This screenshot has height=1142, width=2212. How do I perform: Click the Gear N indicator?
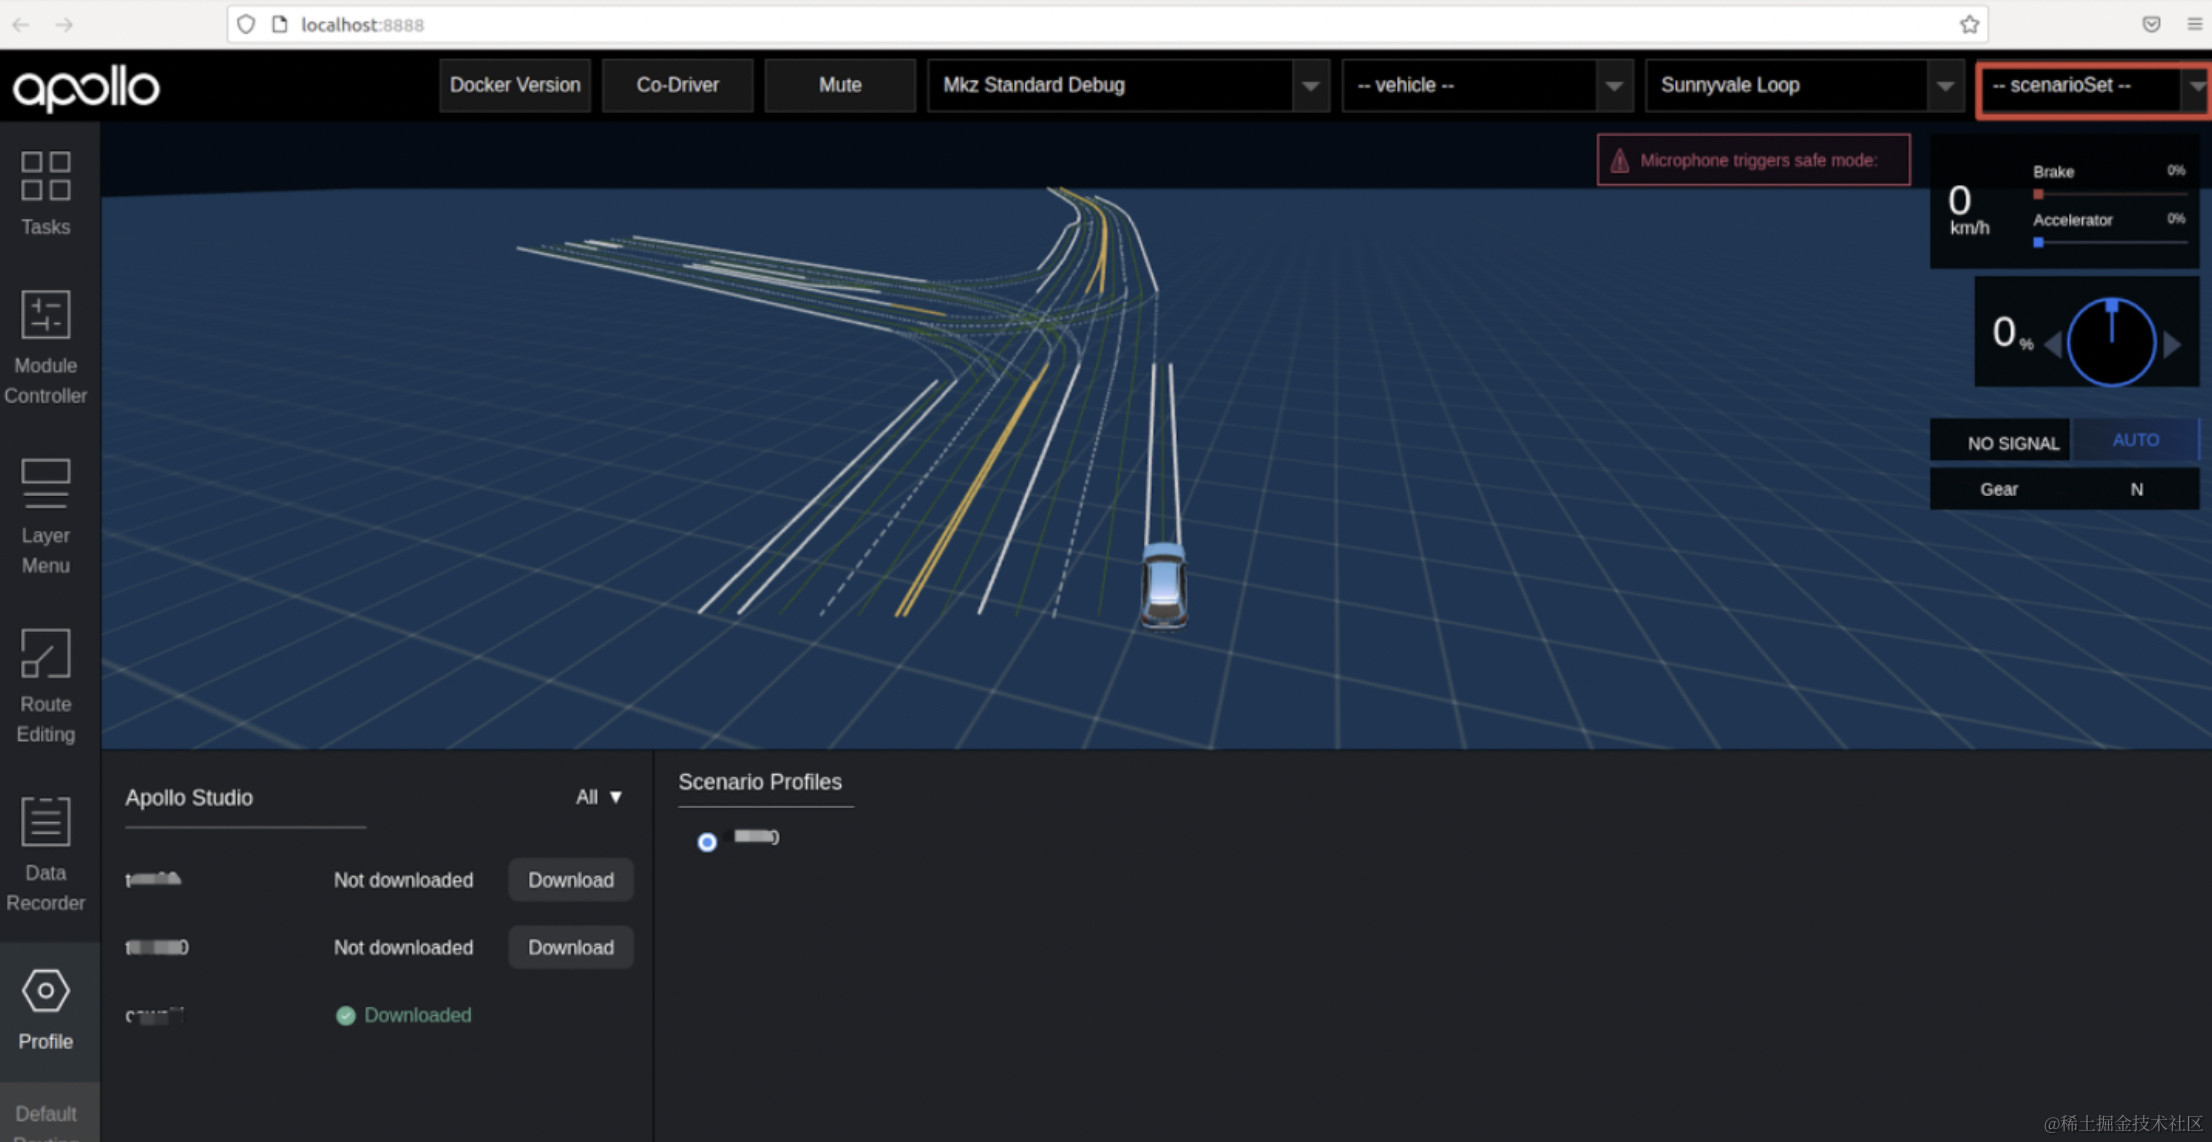[2064, 489]
